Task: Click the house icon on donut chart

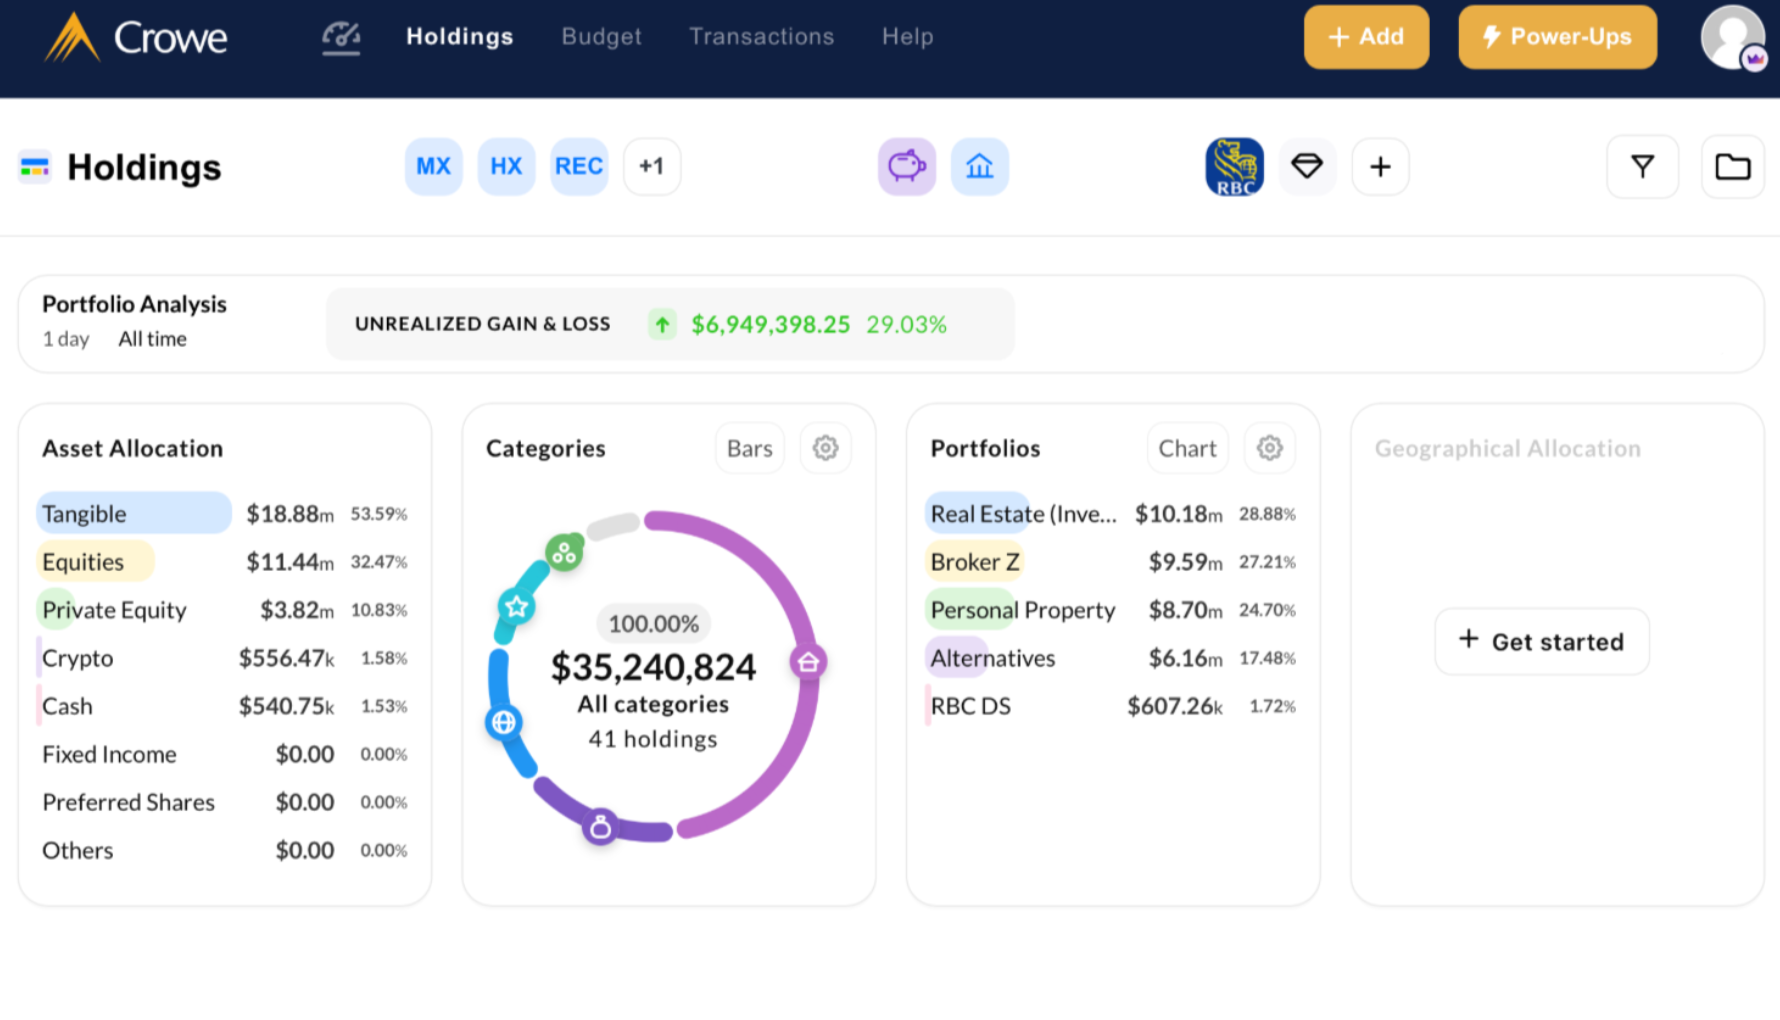Action: point(808,662)
